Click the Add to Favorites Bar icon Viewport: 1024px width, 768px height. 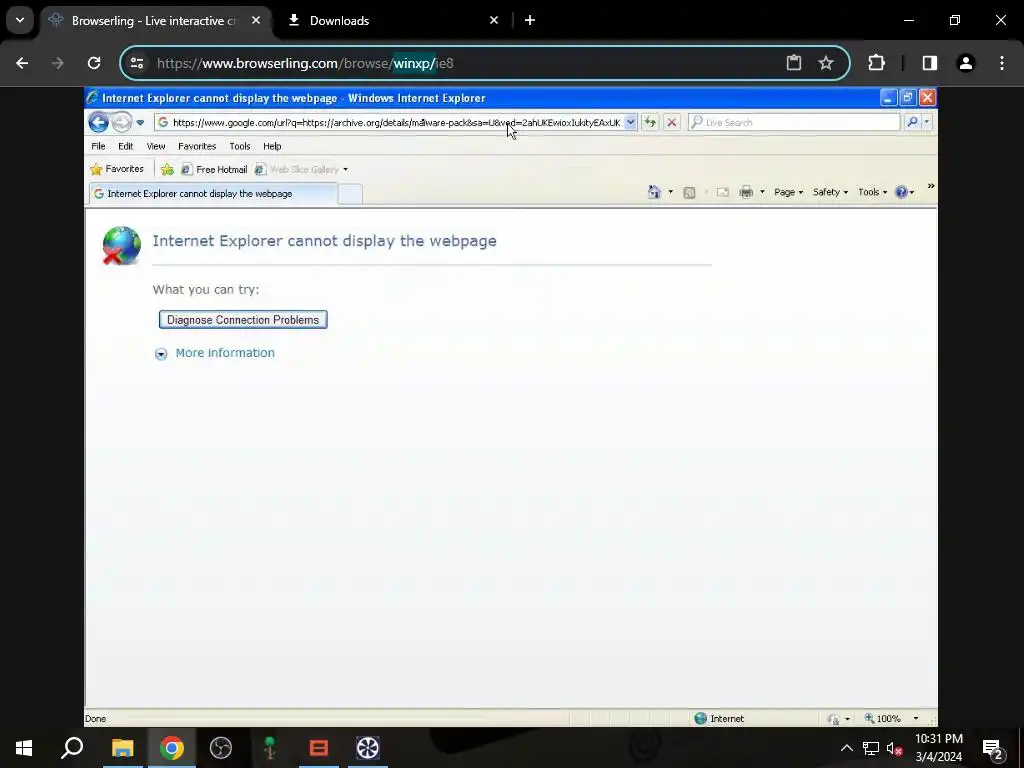coord(167,170)
